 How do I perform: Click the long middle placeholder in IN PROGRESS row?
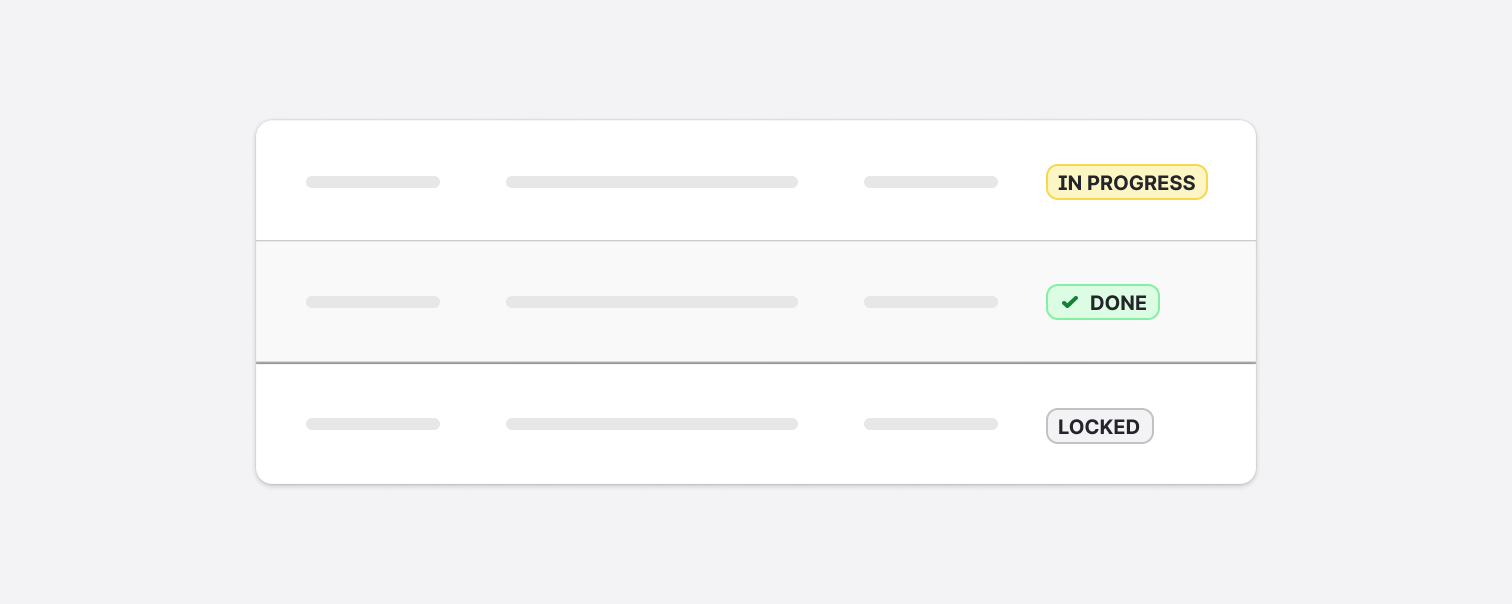[x=651, y=182]
